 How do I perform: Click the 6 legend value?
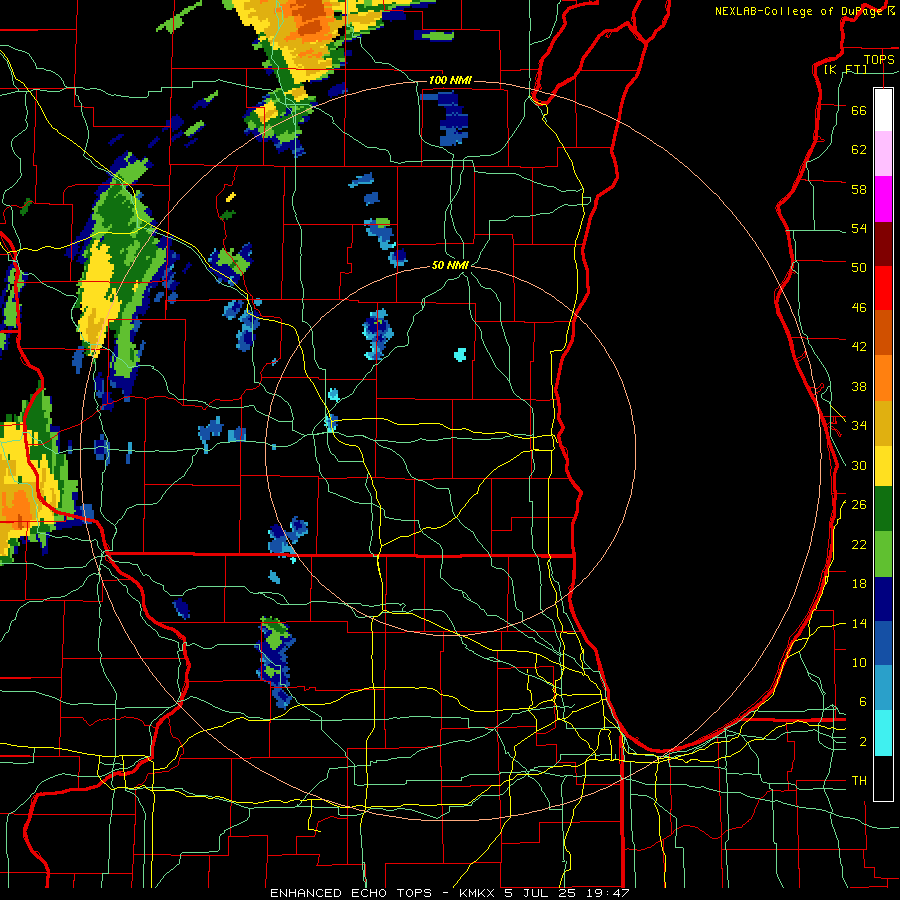point(863,702)
